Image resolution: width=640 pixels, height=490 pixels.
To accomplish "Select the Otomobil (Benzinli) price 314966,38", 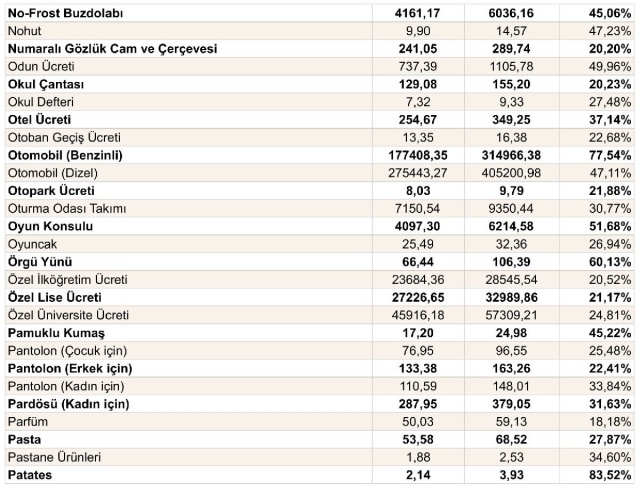I will pyautogui.click(x=511, y=156).
